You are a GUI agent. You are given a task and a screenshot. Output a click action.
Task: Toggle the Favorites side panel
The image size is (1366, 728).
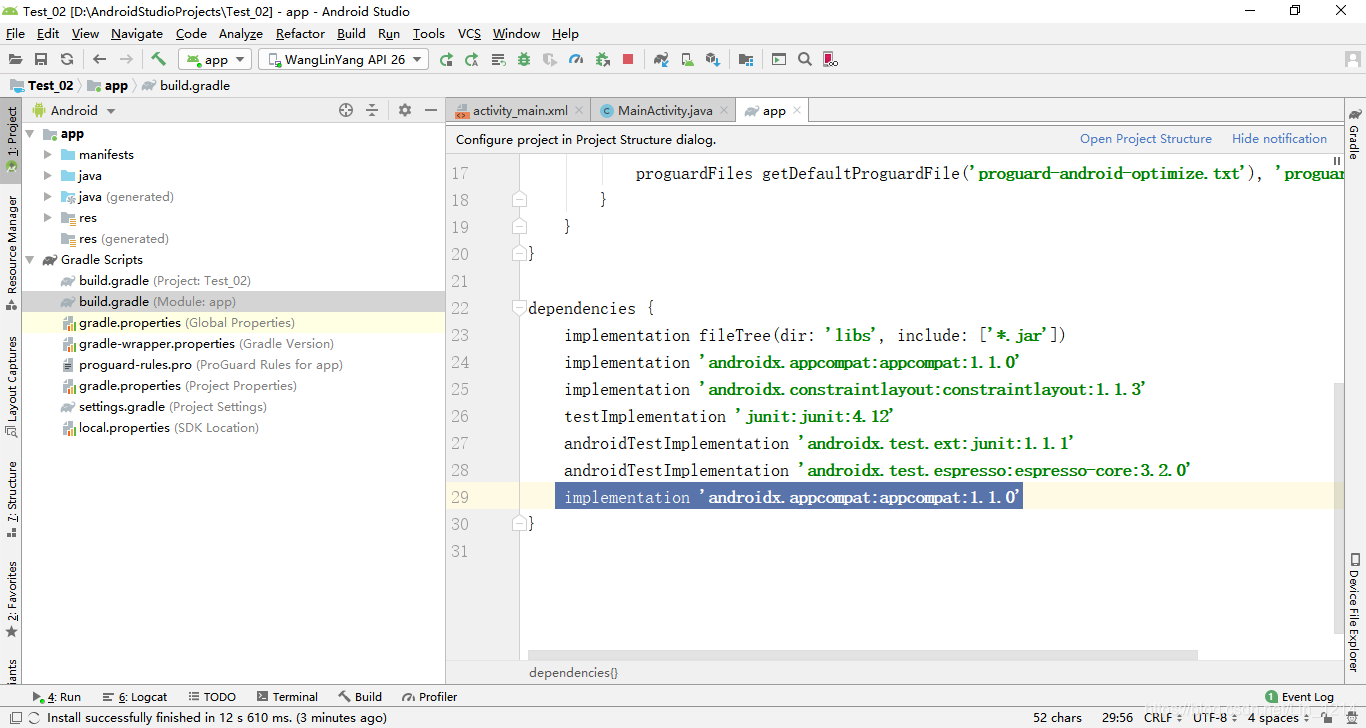tap(12, 599)
